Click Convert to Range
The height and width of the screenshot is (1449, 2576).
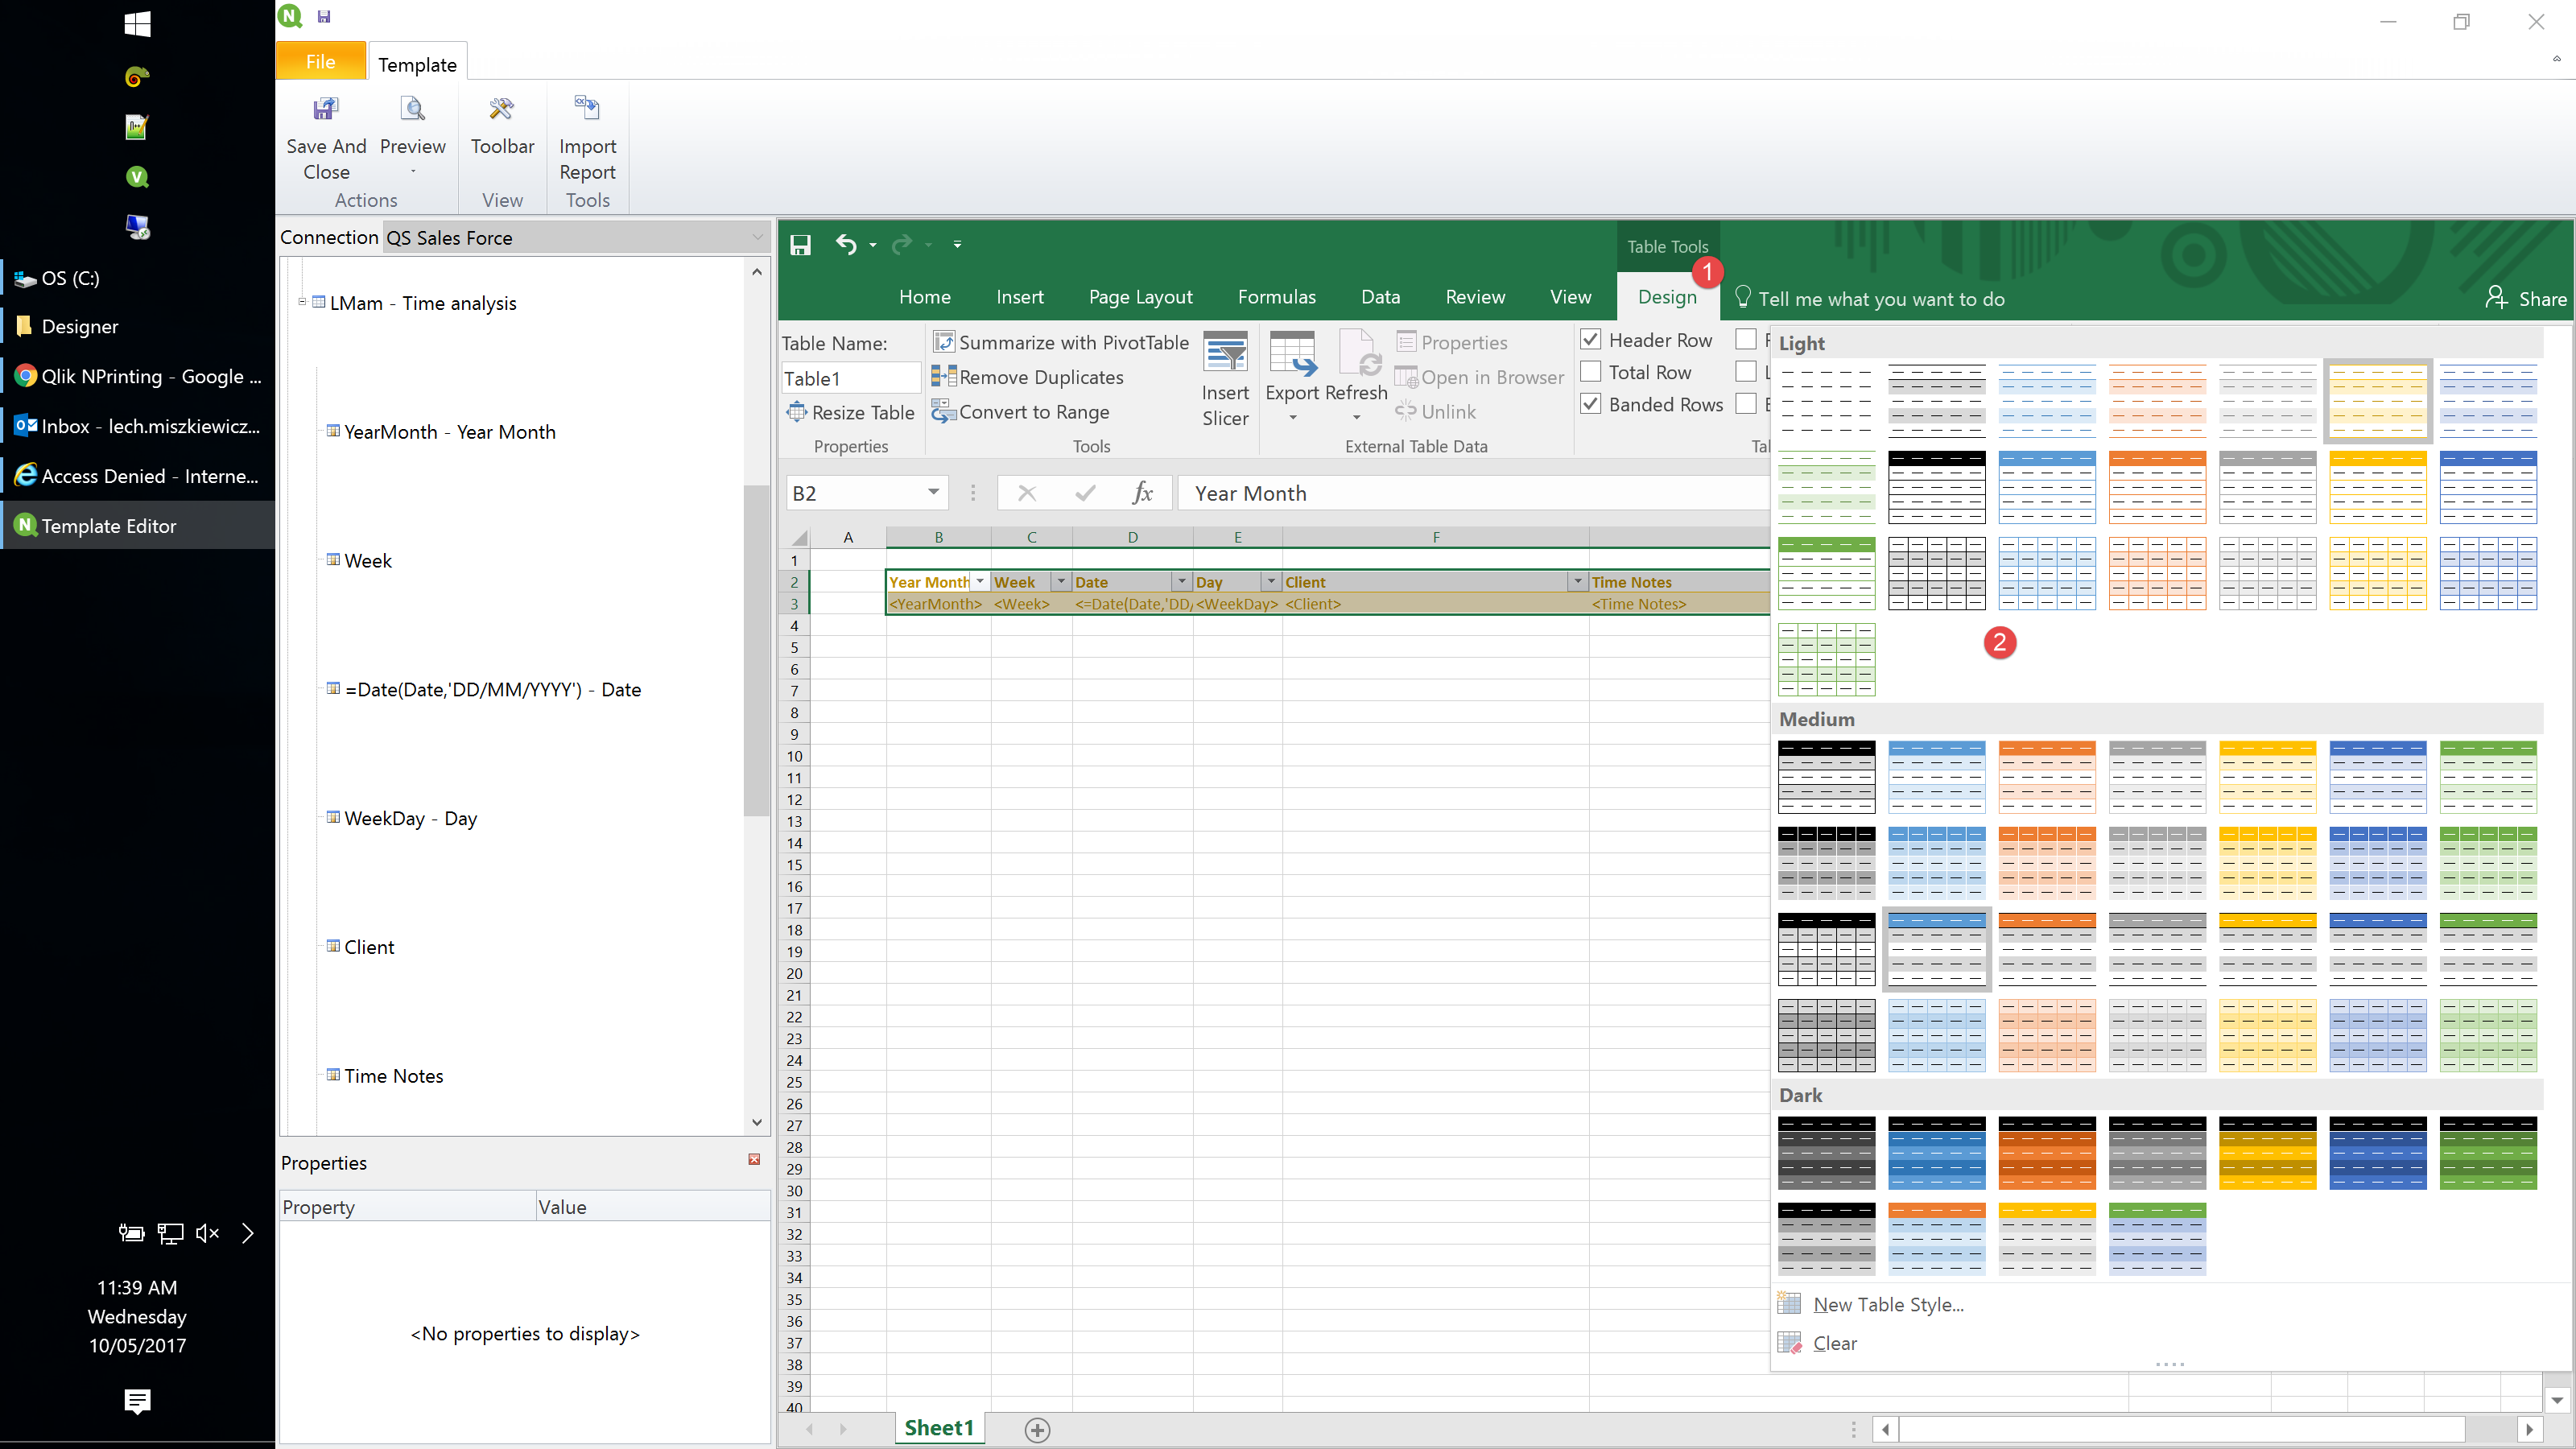(x=1020, y=412)
